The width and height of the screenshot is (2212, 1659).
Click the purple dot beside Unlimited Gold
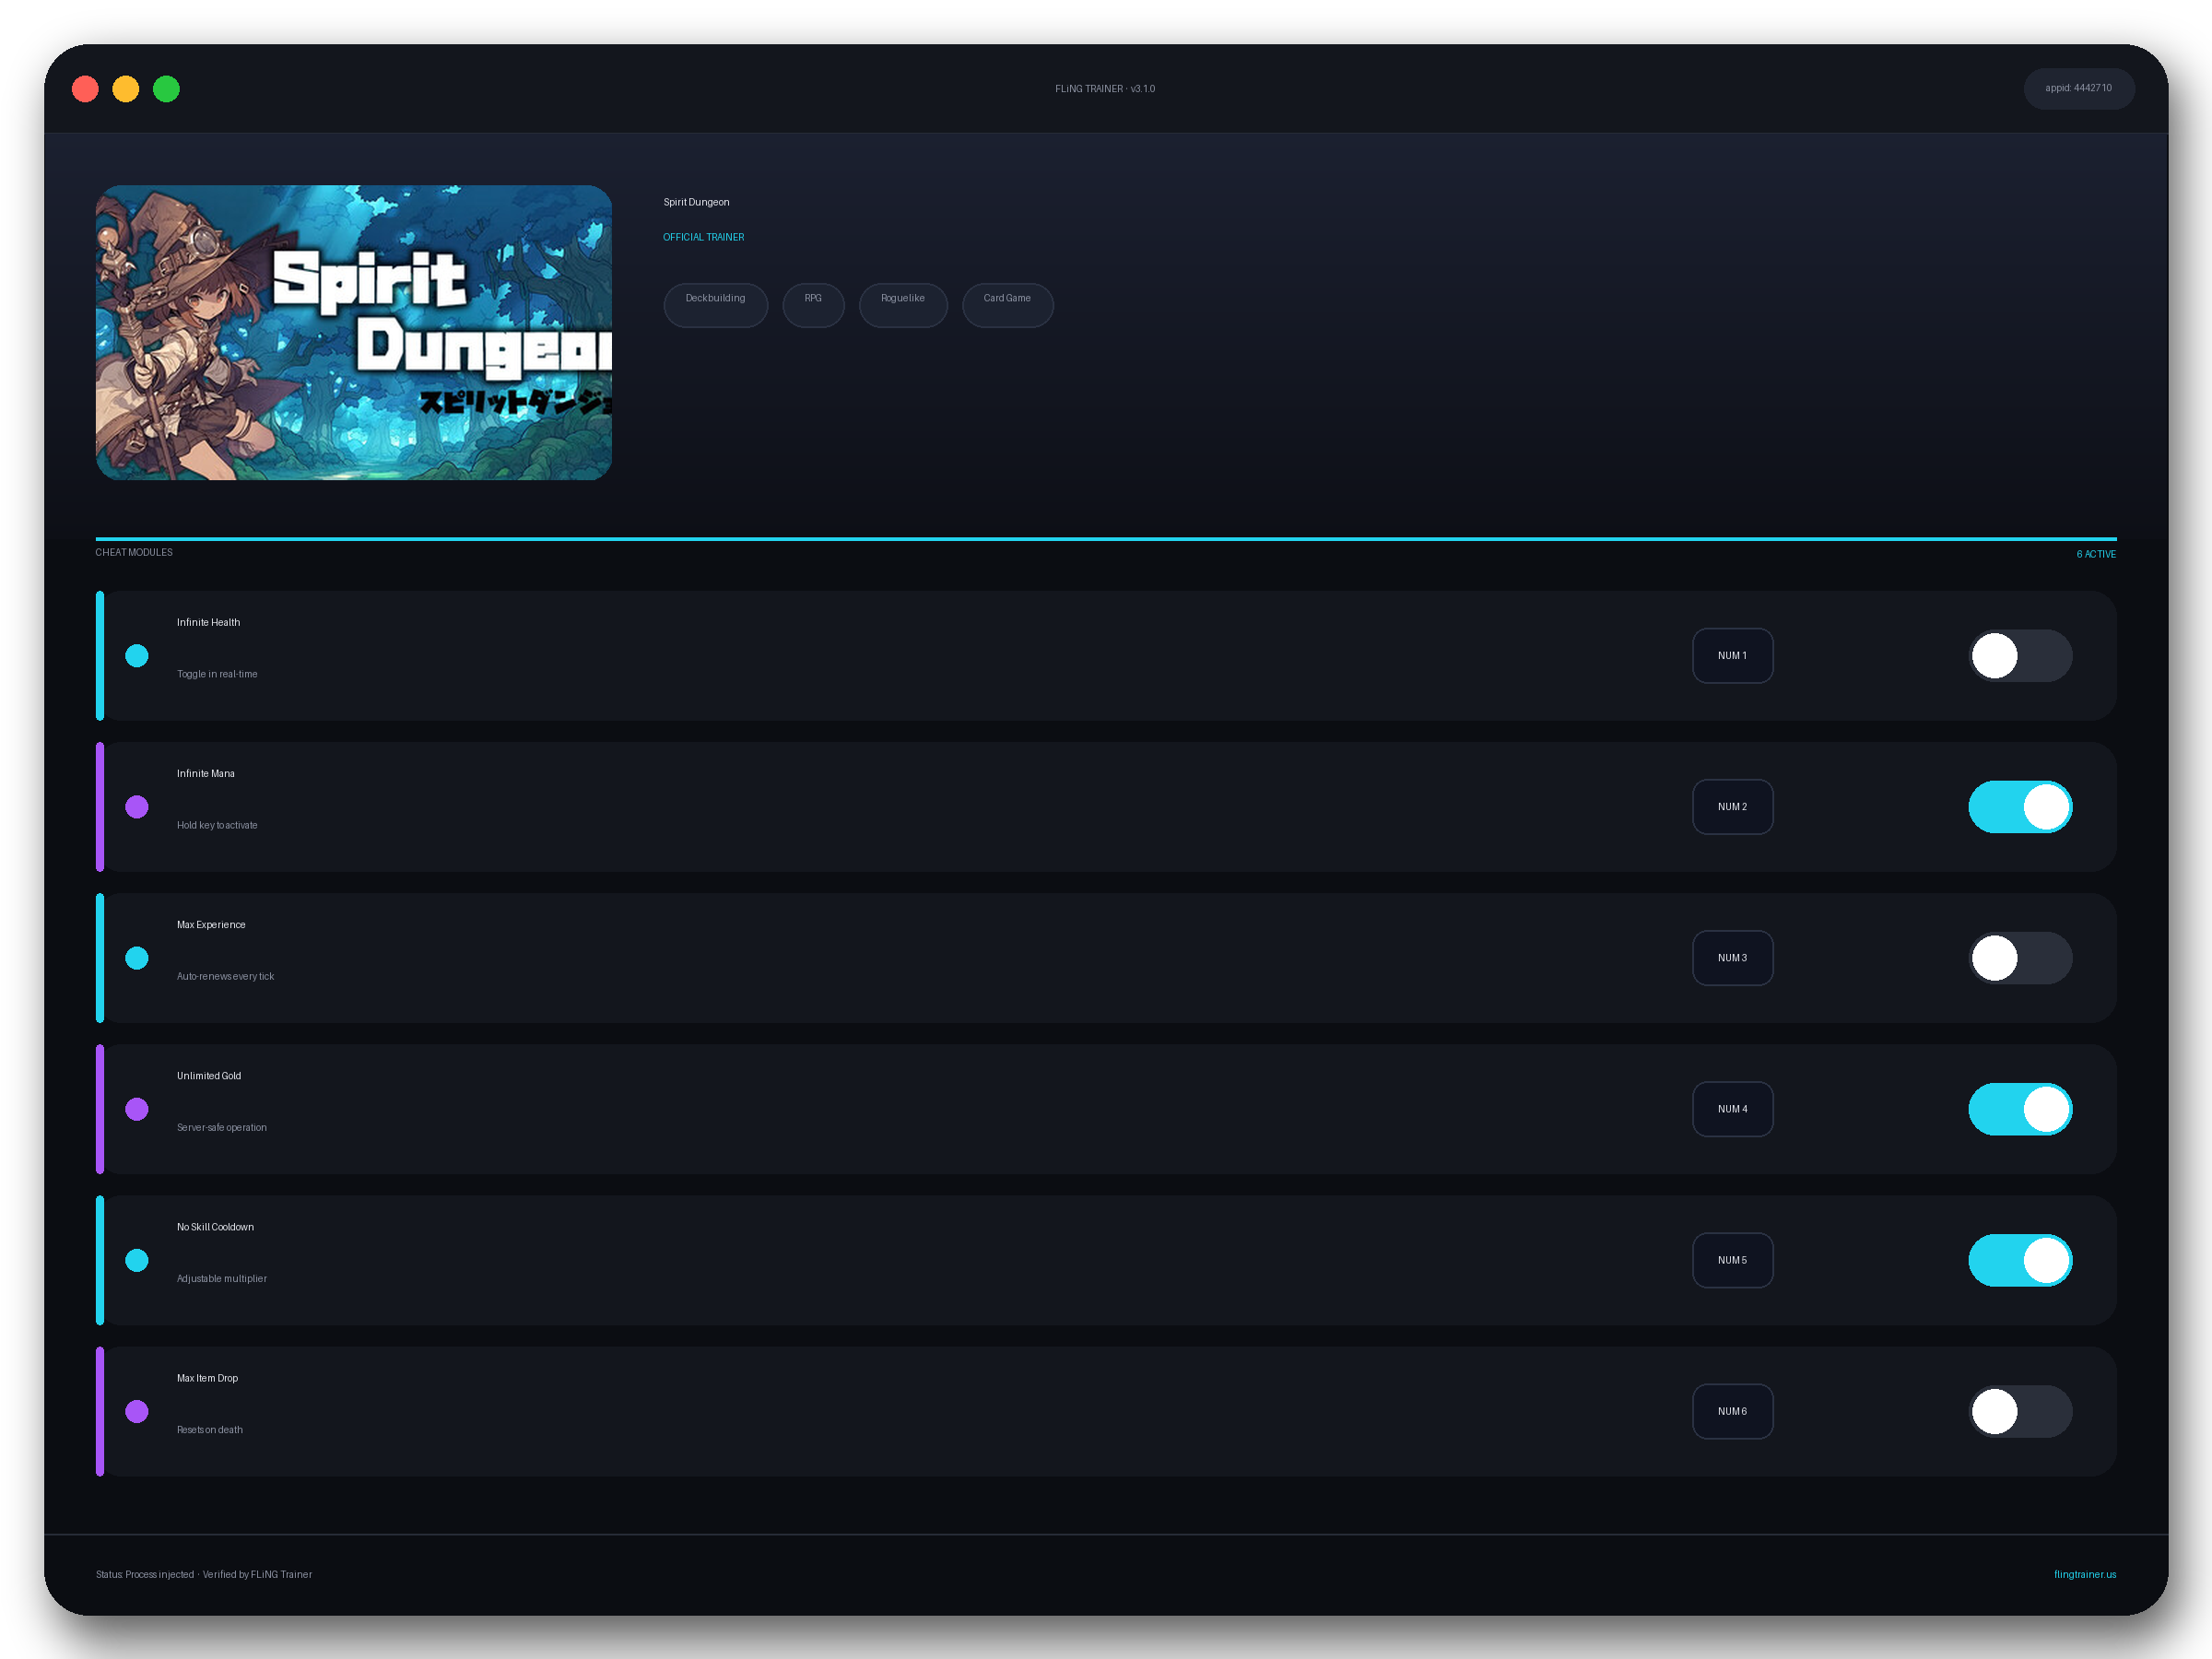click(137, 1109)
